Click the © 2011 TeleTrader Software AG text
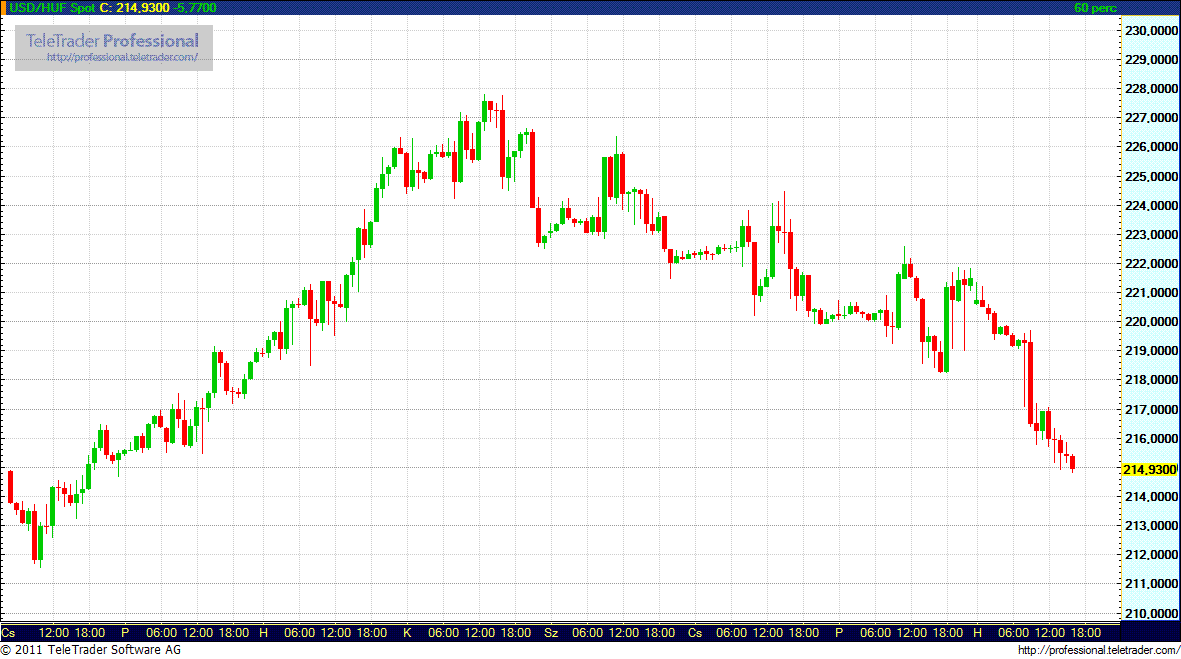The width and height of the screenshot is (1181, 659). pyautogui.click(x=91, y=650)
